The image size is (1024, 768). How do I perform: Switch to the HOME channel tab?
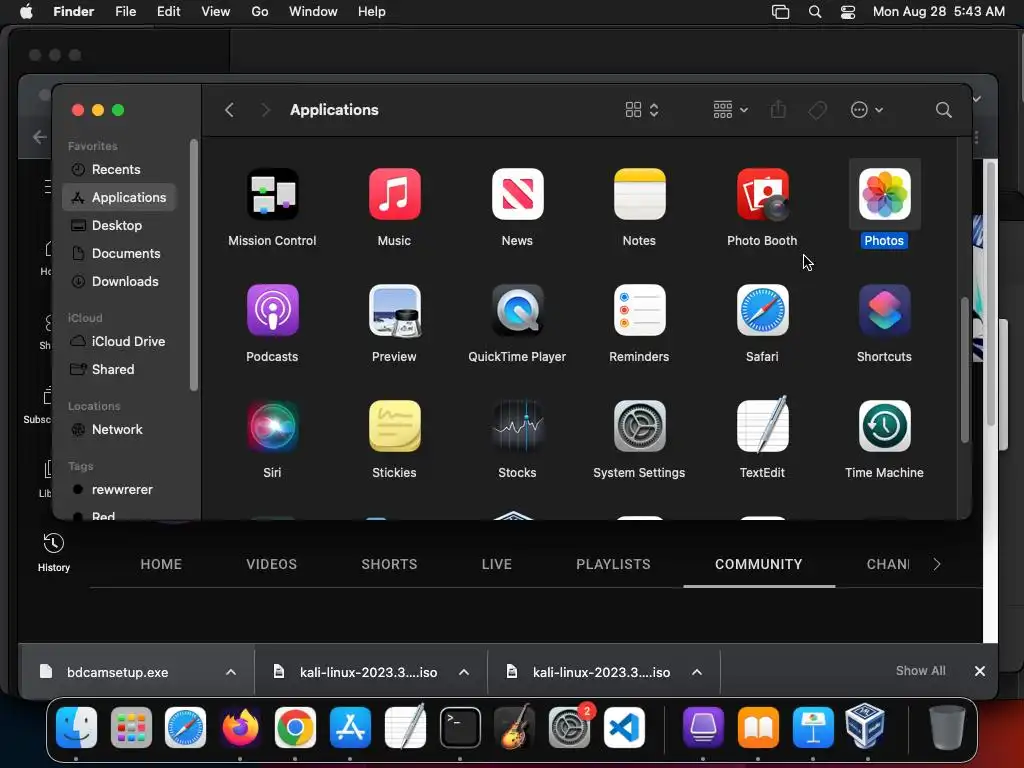tap(161, 564)
